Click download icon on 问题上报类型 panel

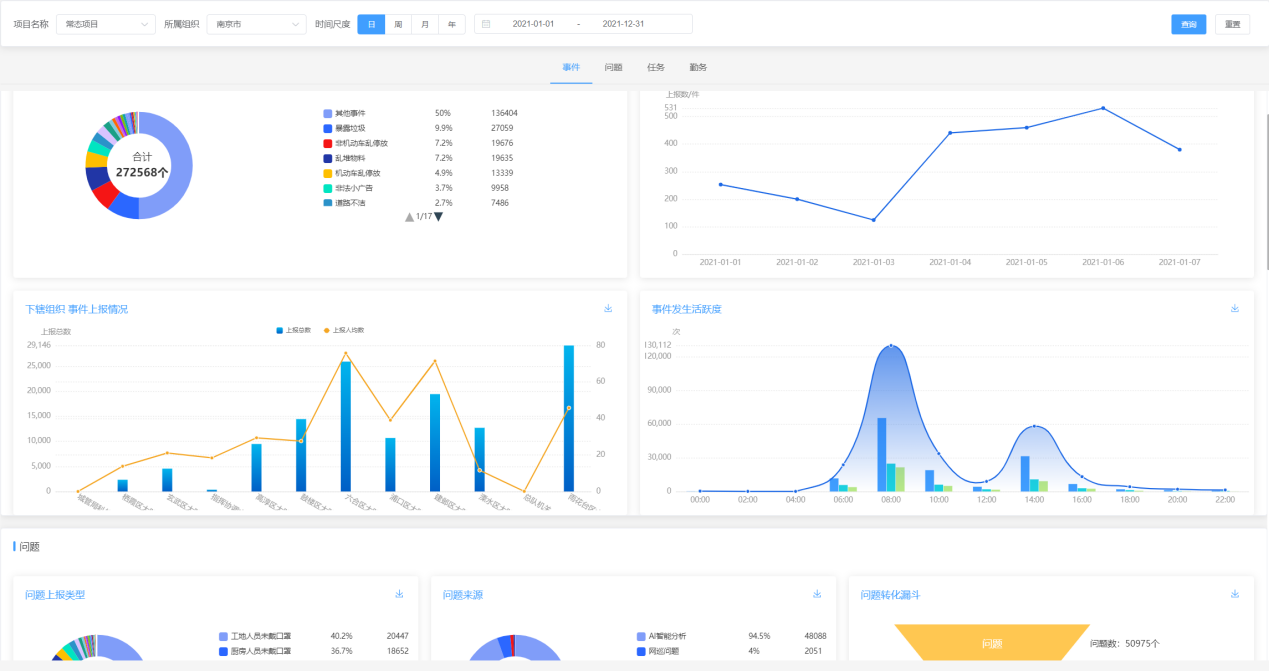pyautogui.click(x=399, y=594)
